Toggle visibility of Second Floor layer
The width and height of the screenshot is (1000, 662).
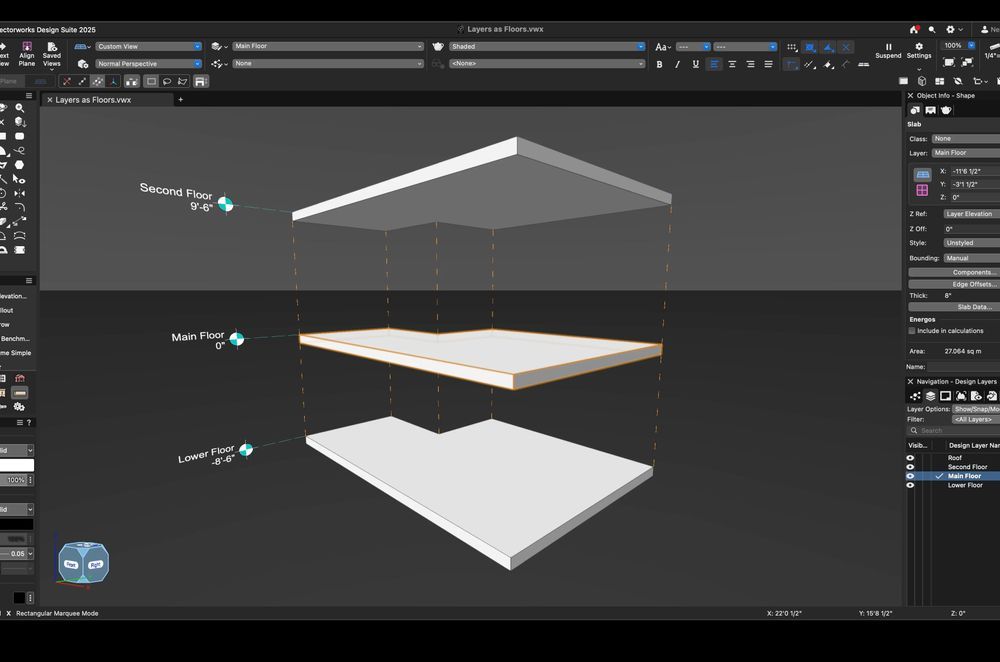click(x=910, y=467)
